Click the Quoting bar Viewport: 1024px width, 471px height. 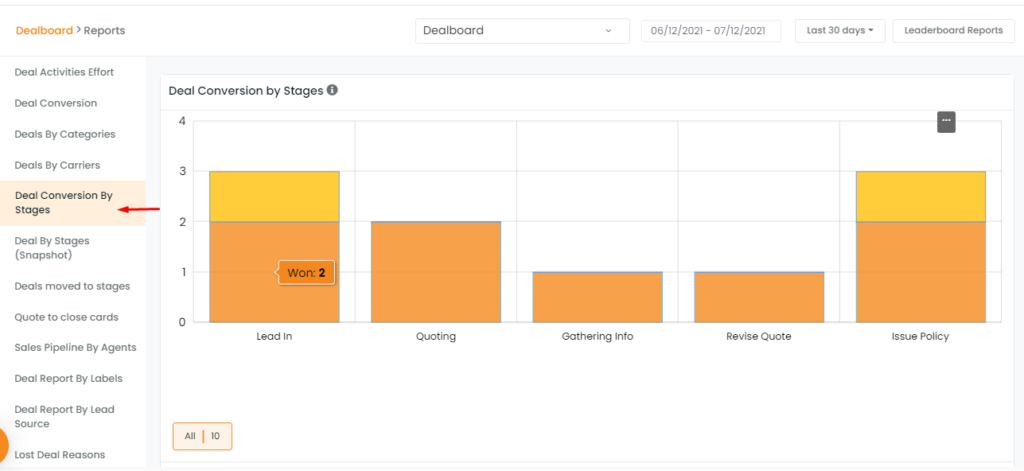[x=436, y=272]
